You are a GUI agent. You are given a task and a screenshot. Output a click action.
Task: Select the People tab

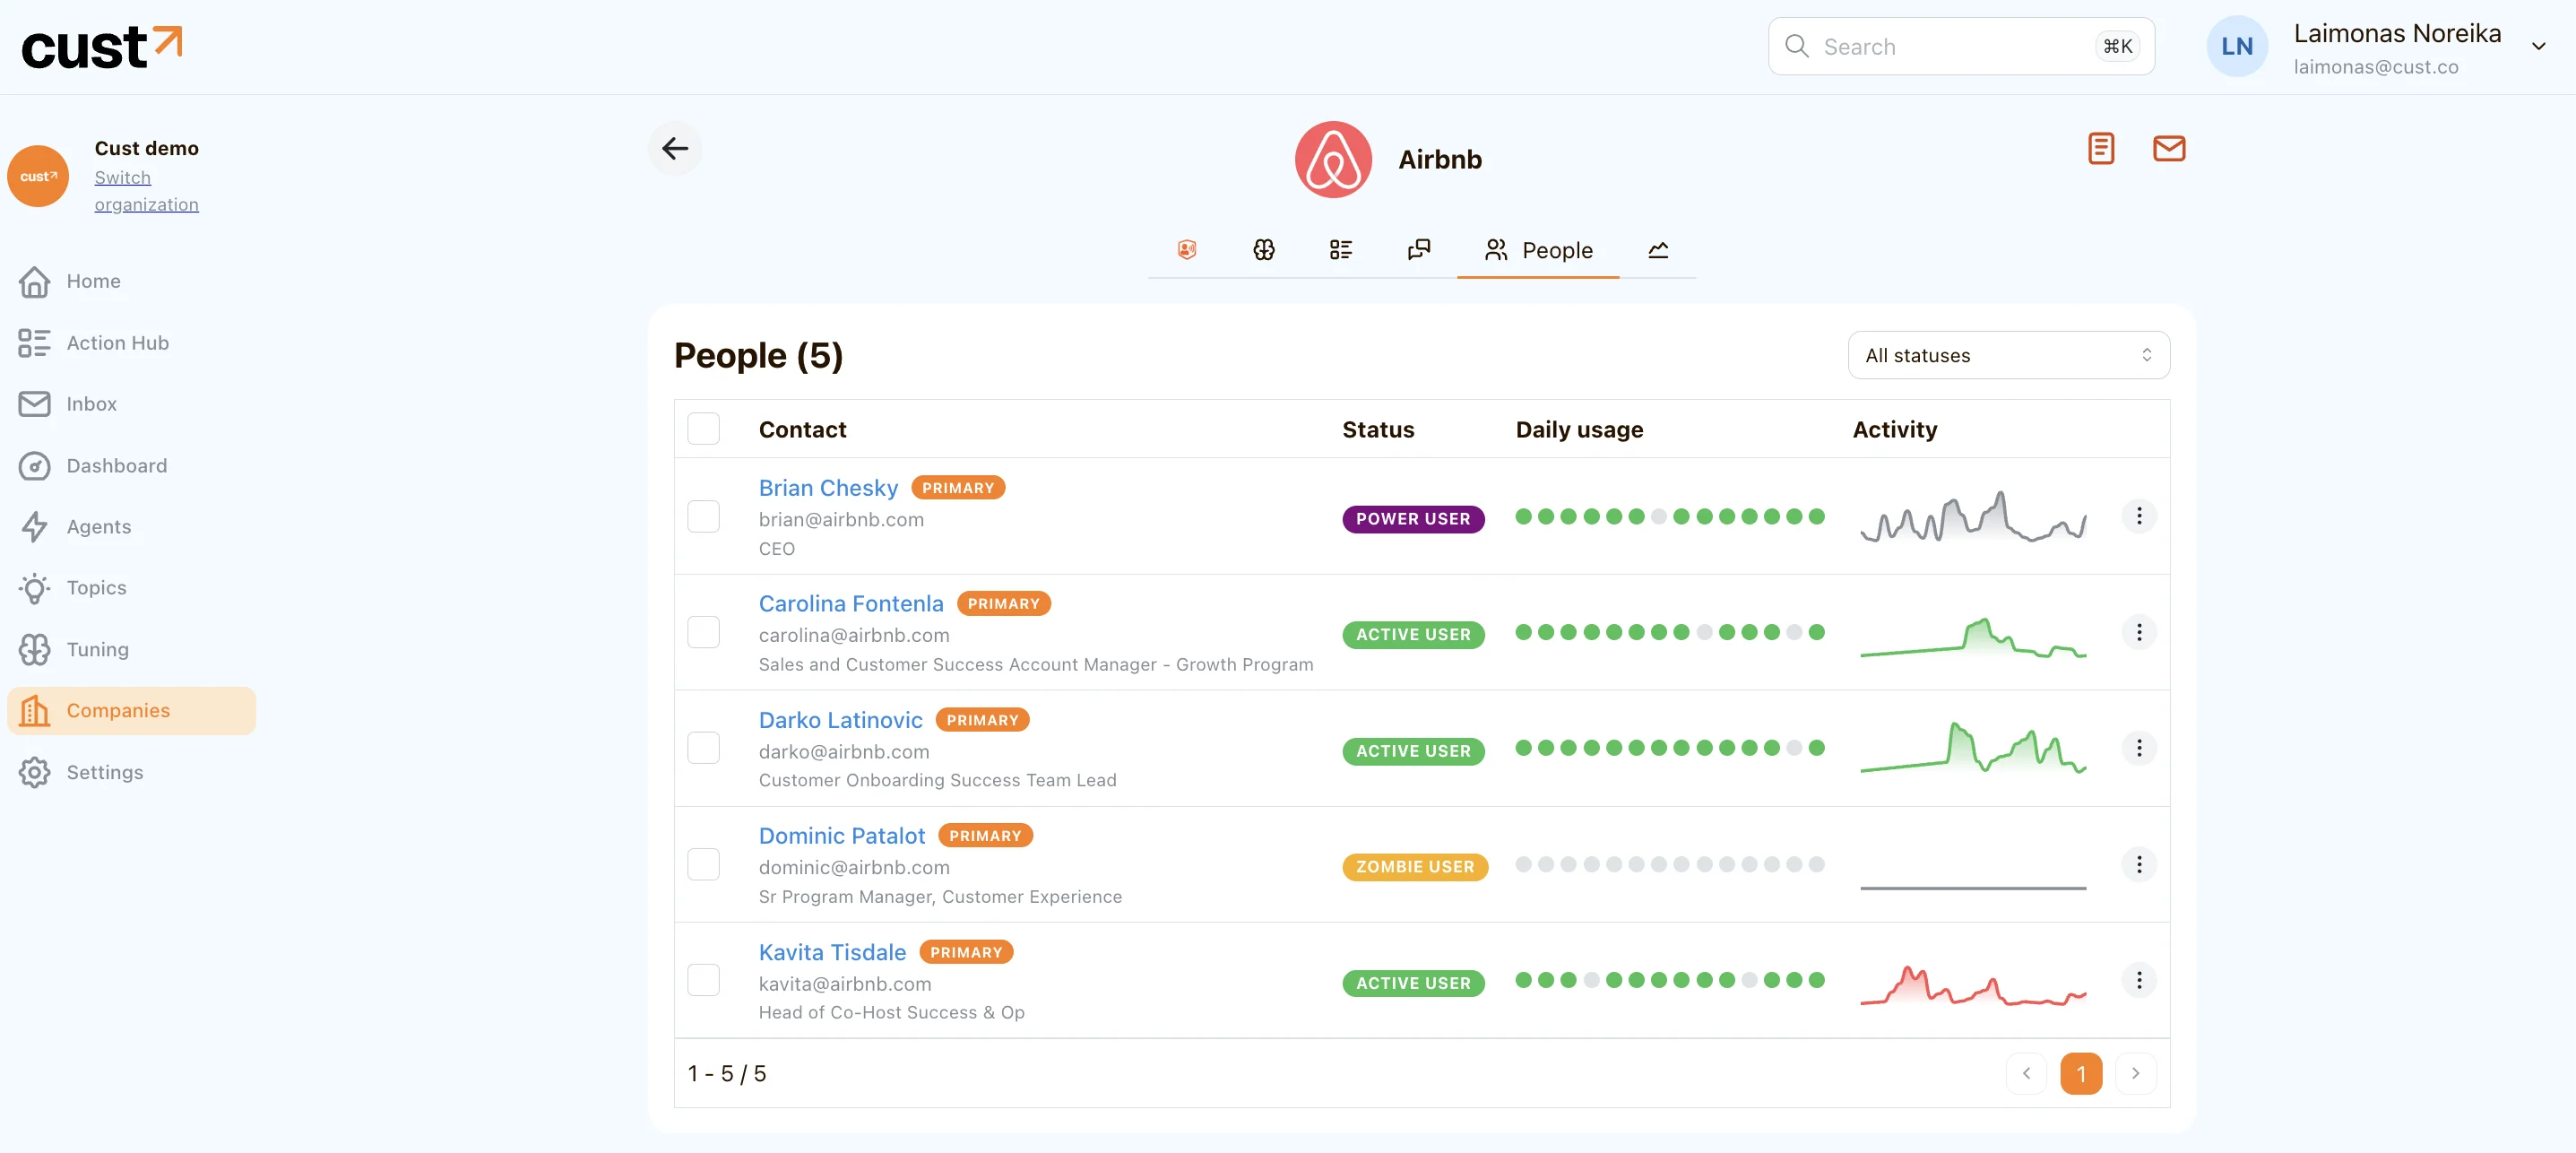point(1538,250)
